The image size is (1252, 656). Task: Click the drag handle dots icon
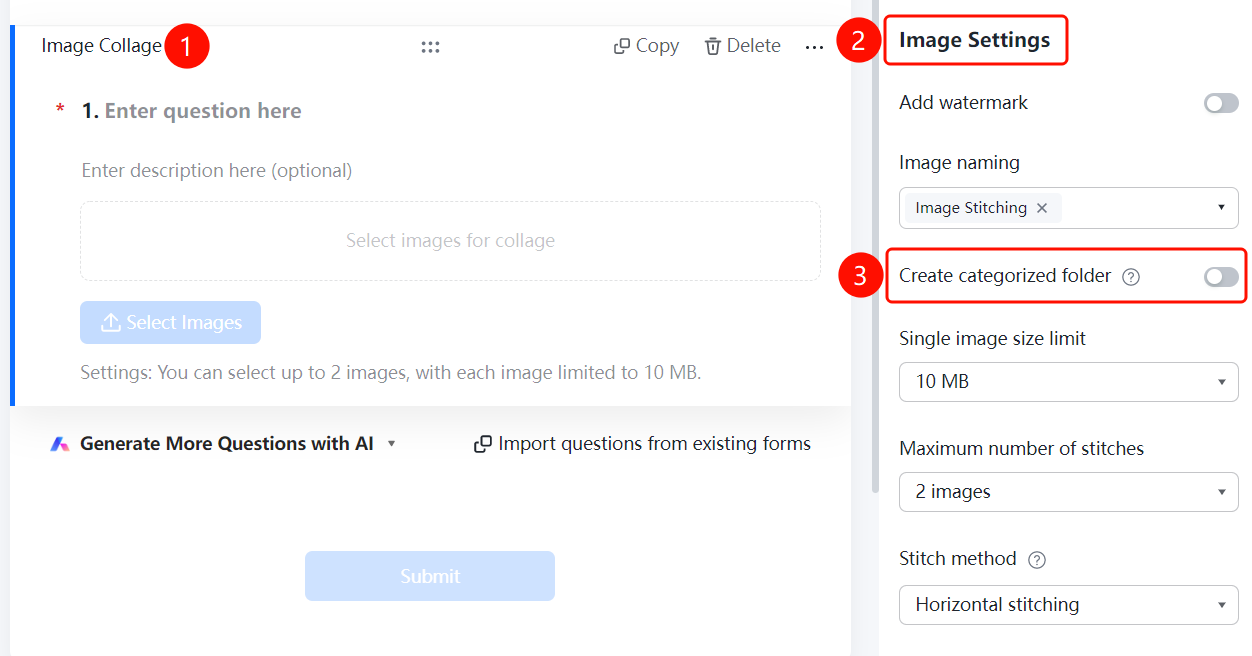point(430,47)
